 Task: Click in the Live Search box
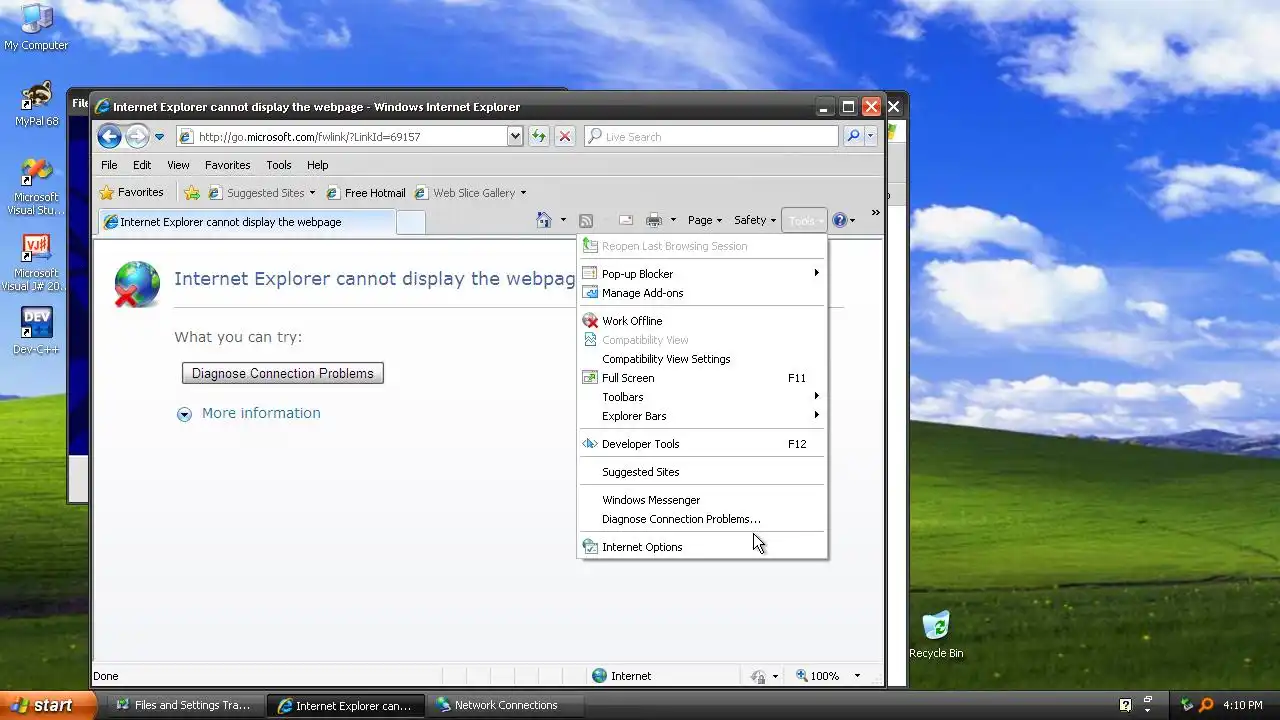(711, 136)
